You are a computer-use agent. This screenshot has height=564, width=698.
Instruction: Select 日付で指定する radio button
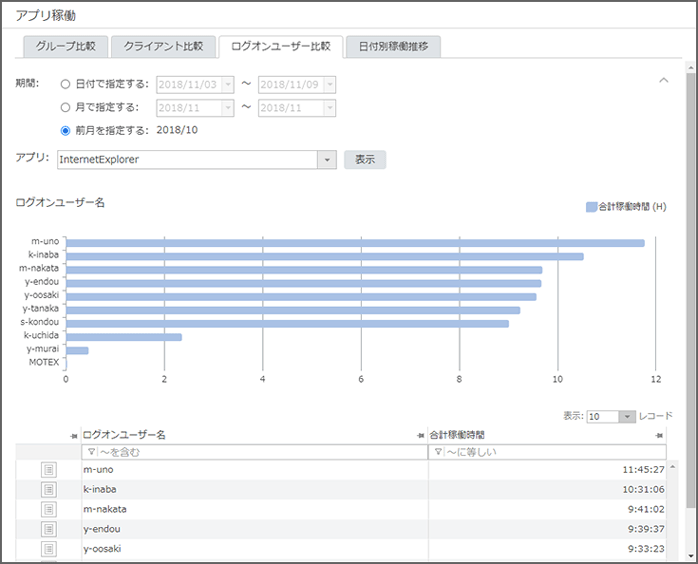pyautogui.click(x=65, y=84)
